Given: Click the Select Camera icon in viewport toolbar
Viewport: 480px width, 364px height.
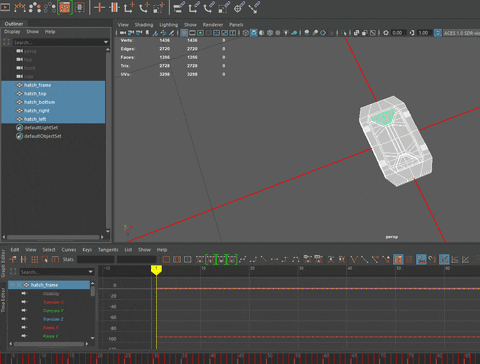Looking at the screenshot, I should coord(123,33).
